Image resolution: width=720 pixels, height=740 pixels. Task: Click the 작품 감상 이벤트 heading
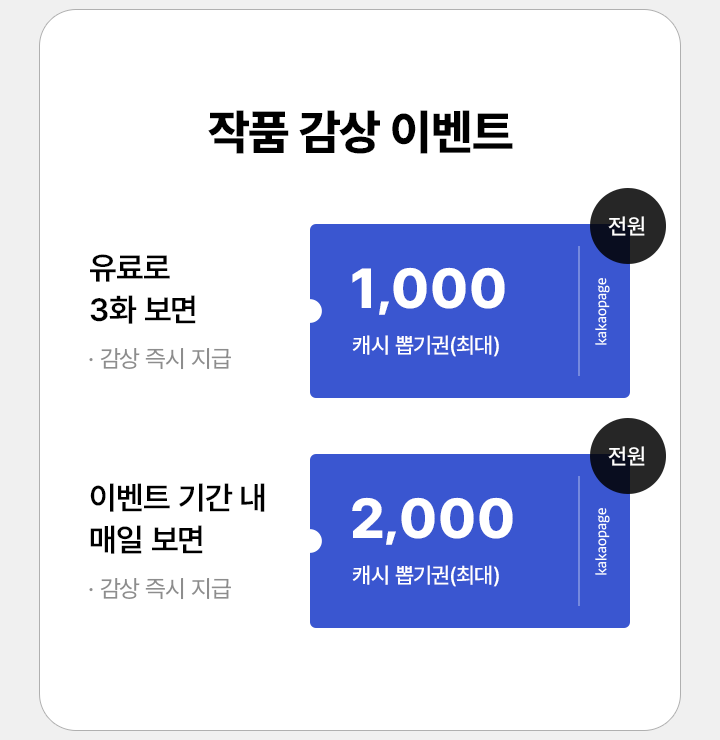(x=360, y=133)
